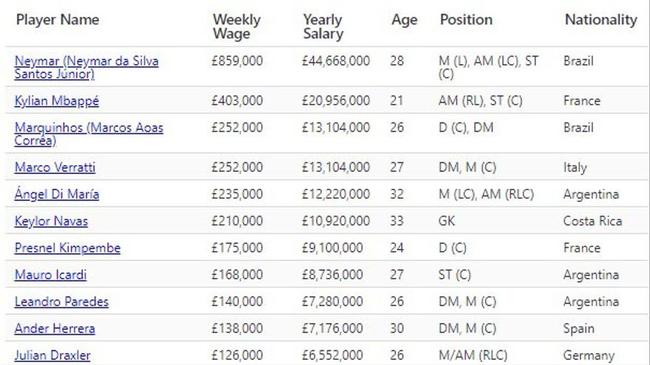
Task: Open Kylian Mbappé's player page
Action: (57, 101)
